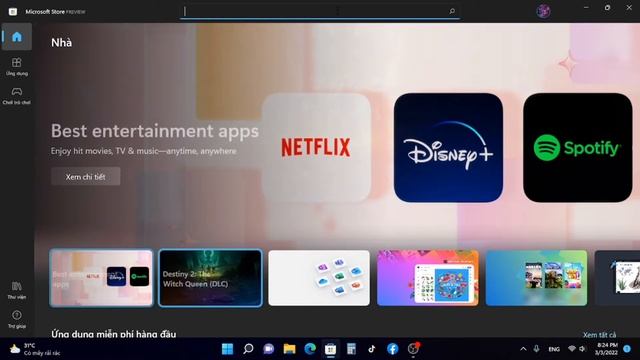This screenshot has height=360, width=640.
Task: Open the Disney+ app tile
Action: coord(448,147)
